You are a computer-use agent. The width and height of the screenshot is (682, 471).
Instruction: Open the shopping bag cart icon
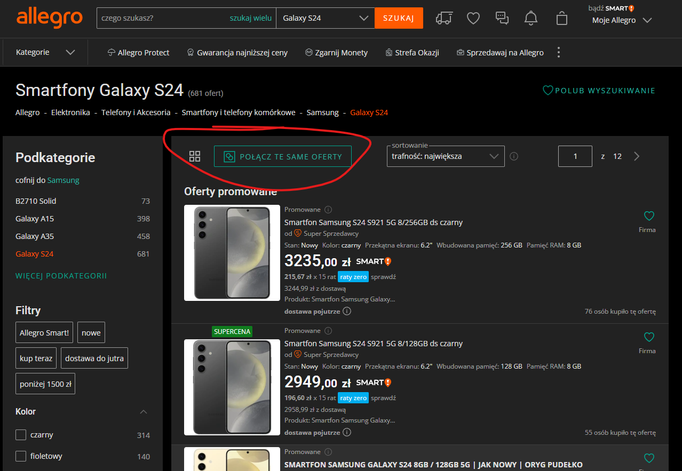point(563,19)
